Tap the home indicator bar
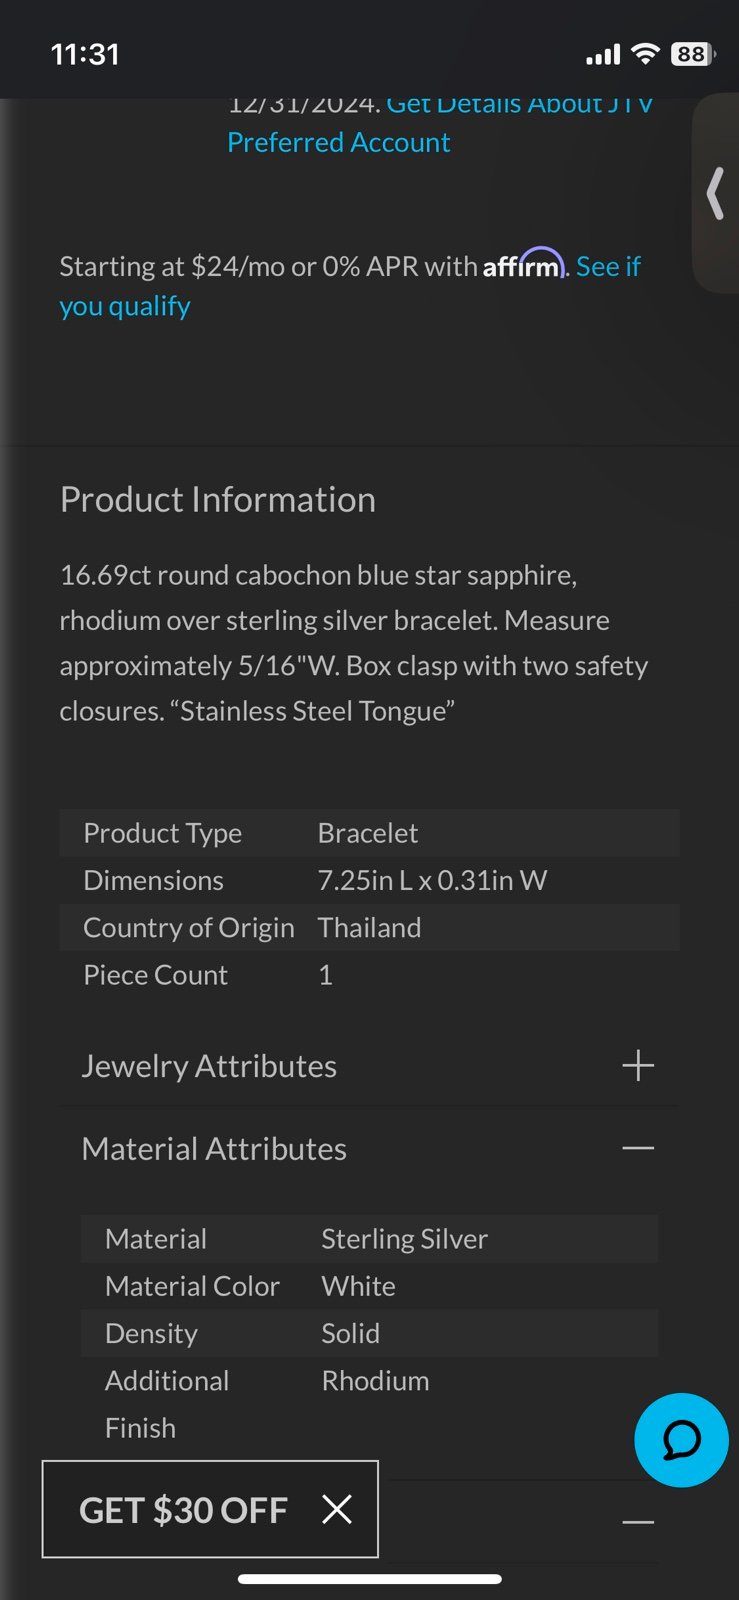 point(369,1579)
